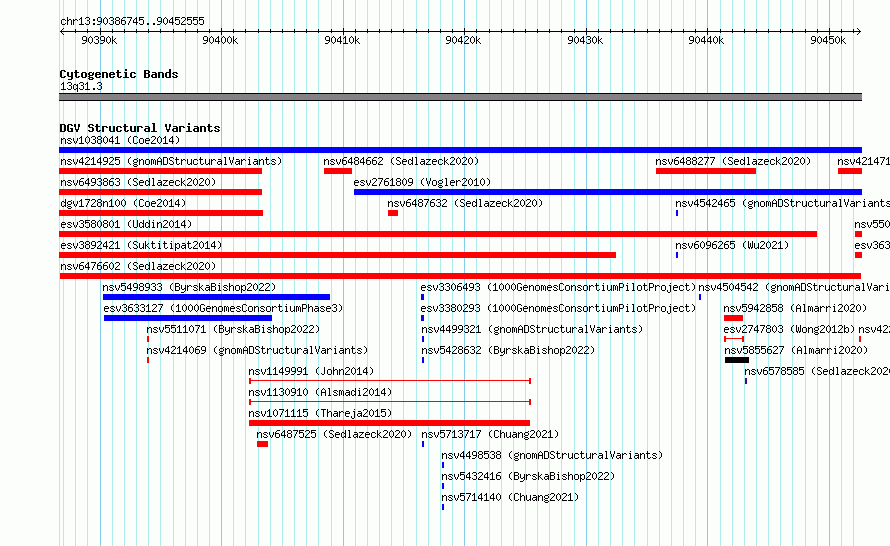Click the nsv6484662 (Sedlazeck2020) label
The width and height of the screenshot is (890, 546).
coord(401,161)
